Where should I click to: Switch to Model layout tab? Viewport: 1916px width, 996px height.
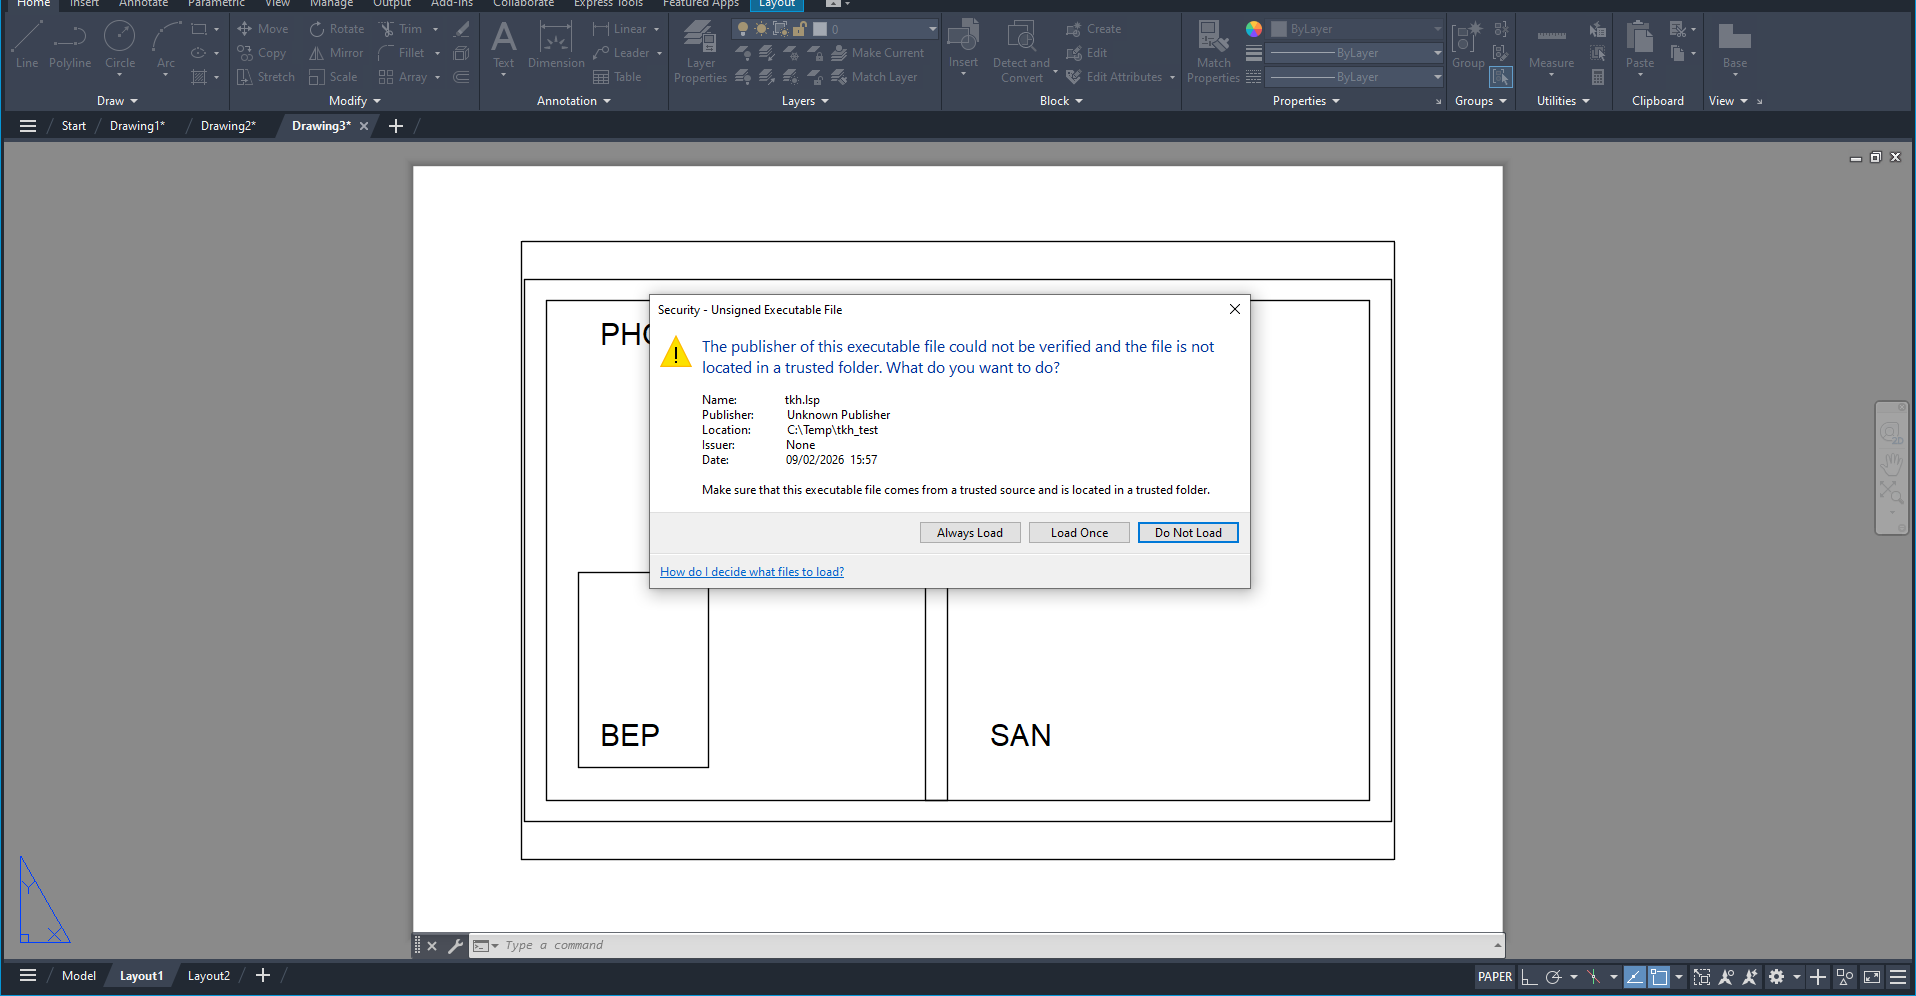click(79, 976)
